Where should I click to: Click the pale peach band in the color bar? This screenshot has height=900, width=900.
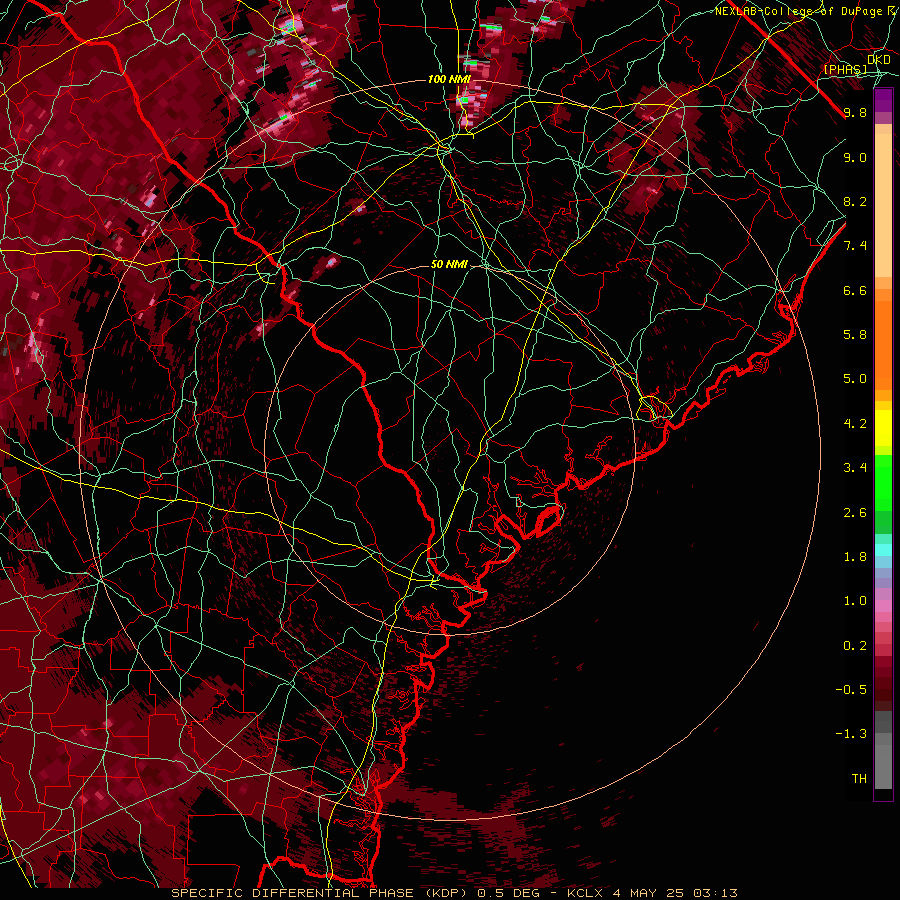point(883,205)
